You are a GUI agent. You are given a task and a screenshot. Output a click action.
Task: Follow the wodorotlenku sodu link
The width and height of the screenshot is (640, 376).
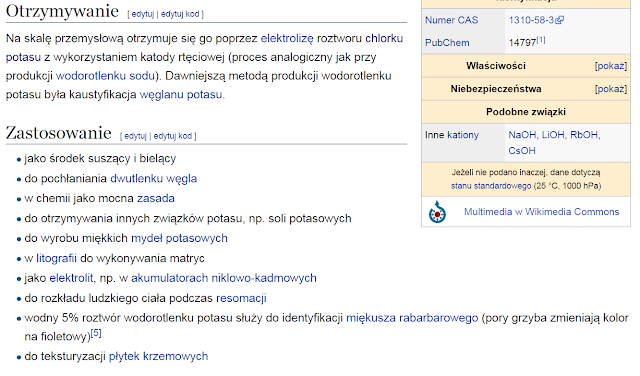tap(105, 76)
